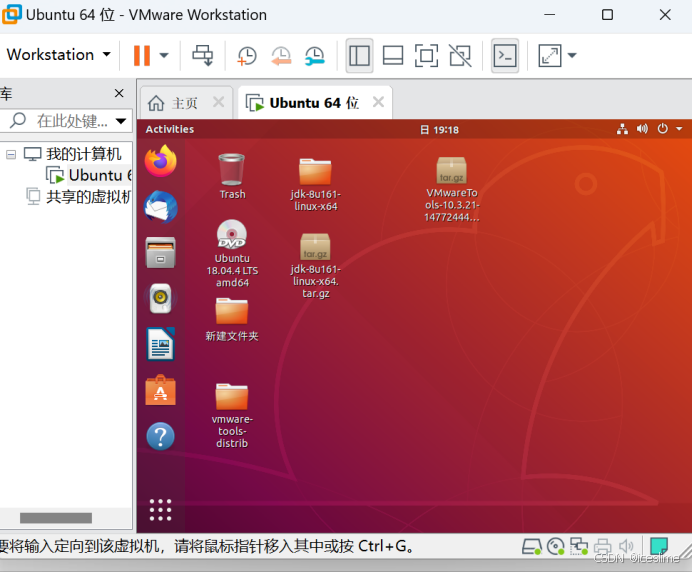This screenshot has width=693, height=572.
Task: Select the jdk-8u161-linux-x64 folder
Action: pyautogui.click(x=316, y=184)
